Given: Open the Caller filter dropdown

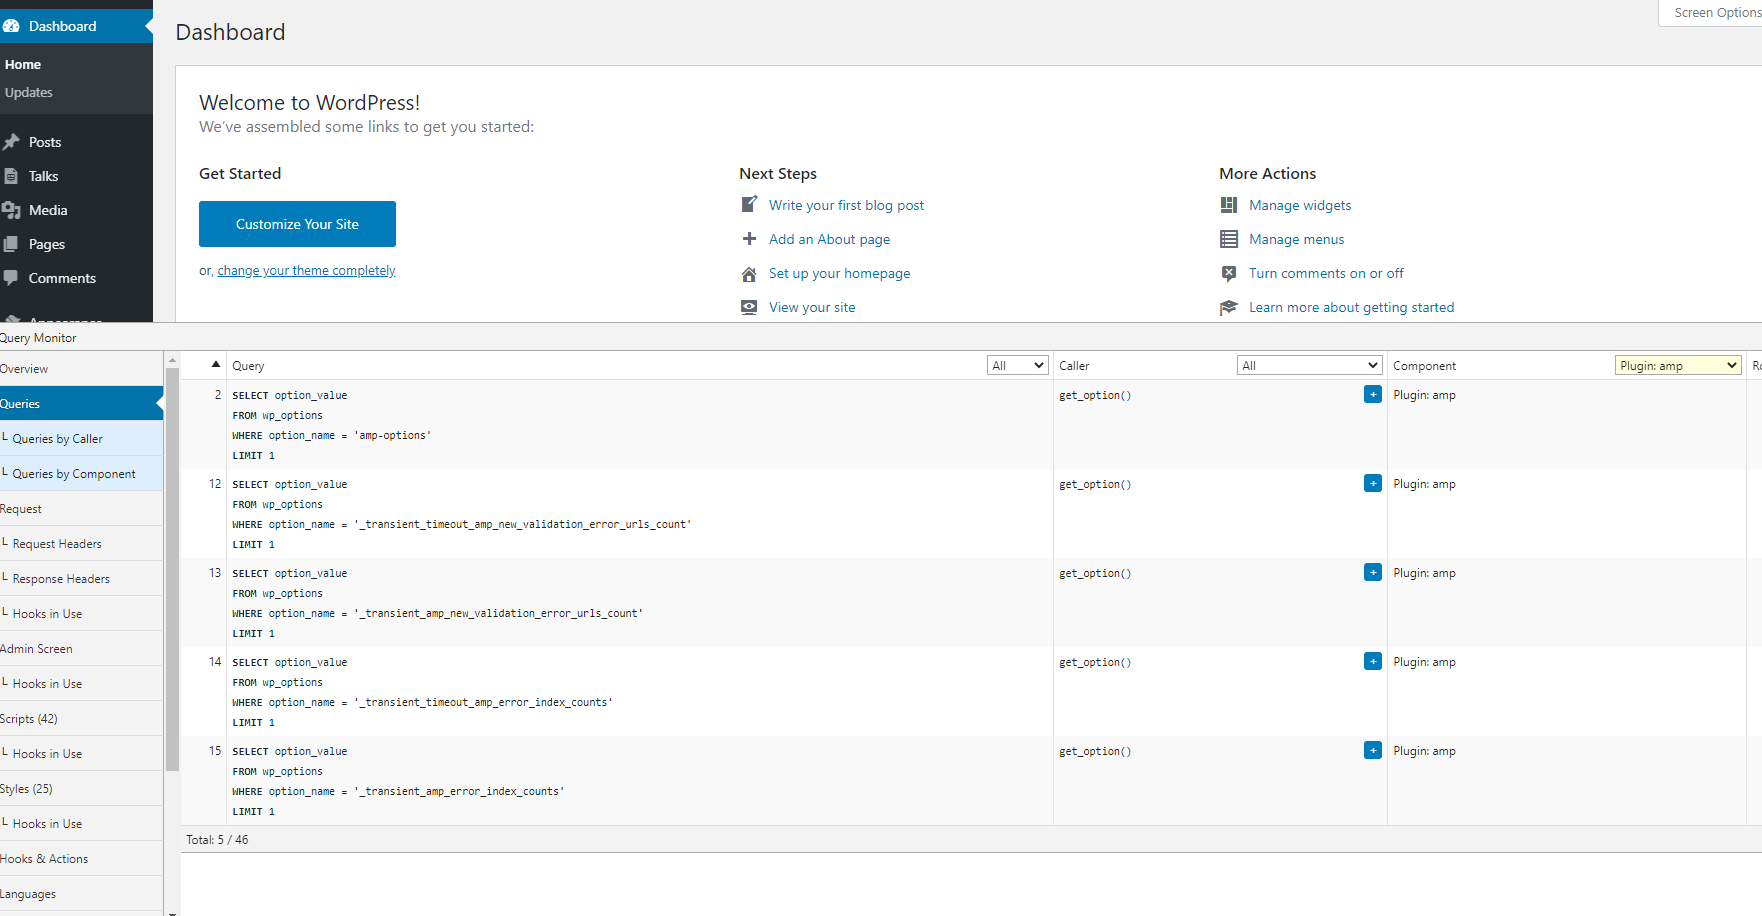Looking at the screenshot, I should coord(1309,365).
